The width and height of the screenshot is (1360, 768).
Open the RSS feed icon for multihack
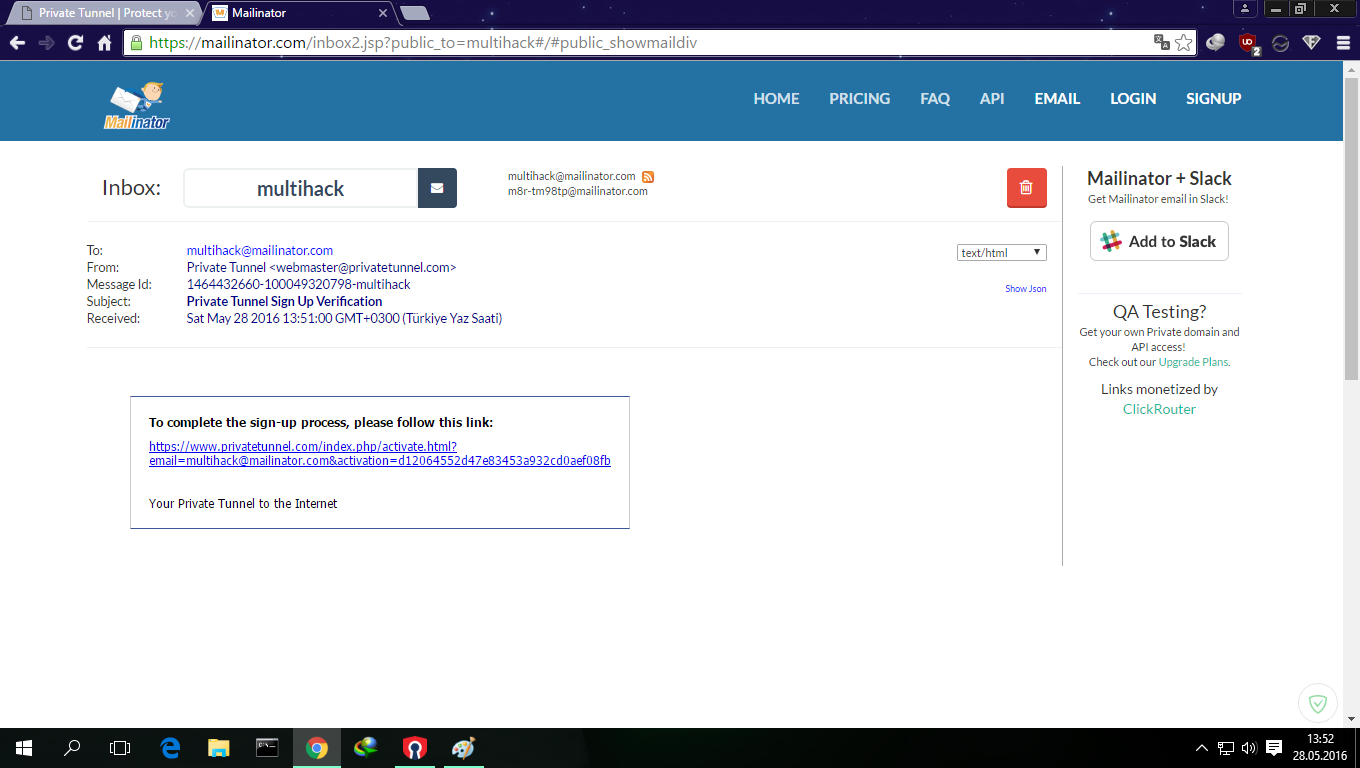[x=648, y=177]
